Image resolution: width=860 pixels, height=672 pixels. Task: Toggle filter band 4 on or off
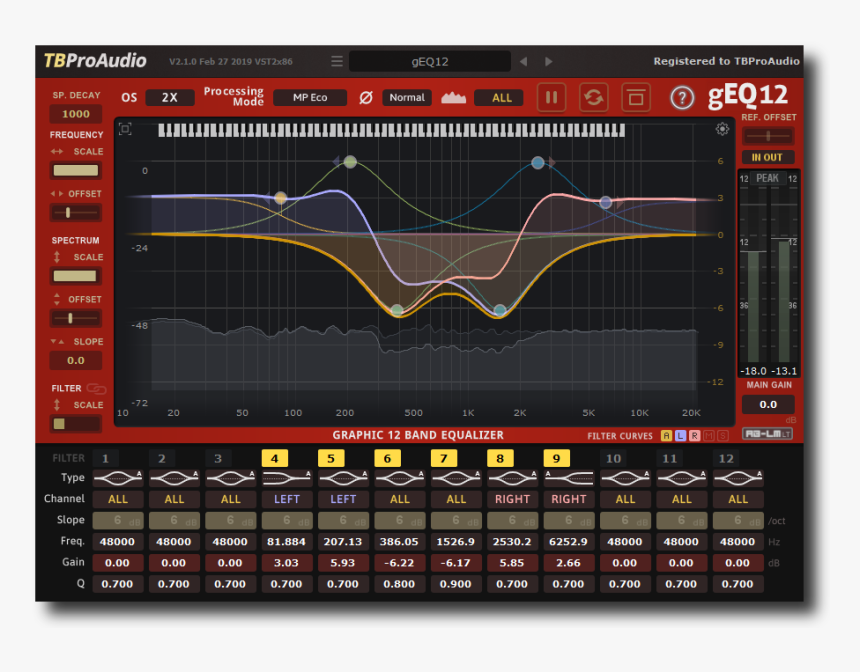coord(275,458)
